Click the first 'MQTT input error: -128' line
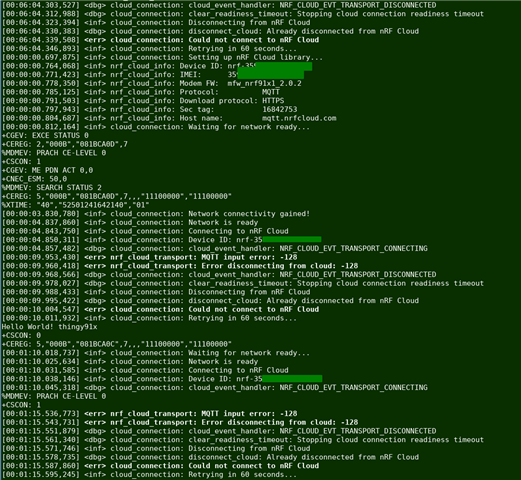This screenshot has height=480, width=521. pos(150,257)
